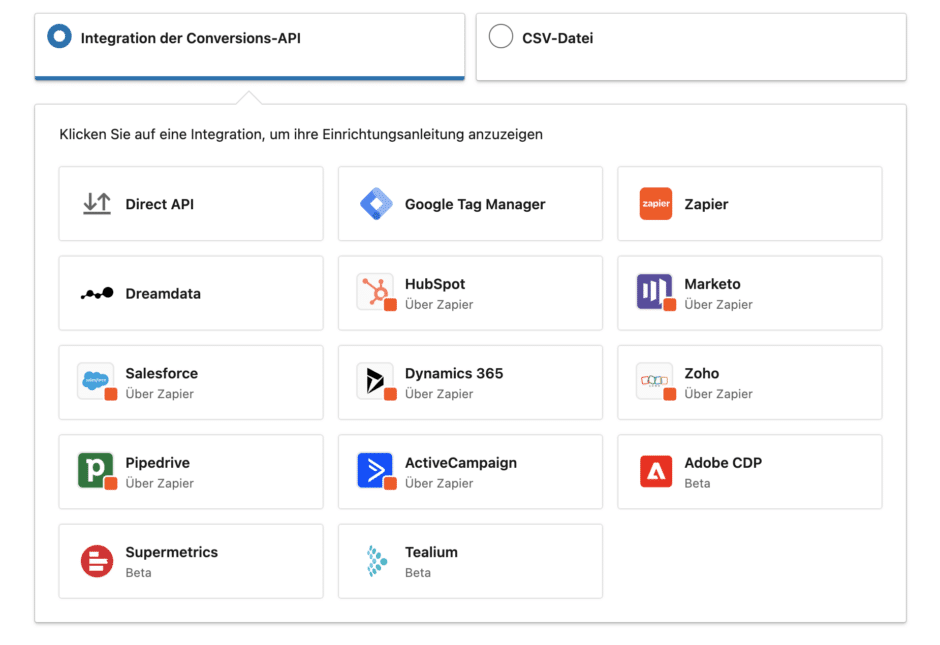Select the CSV-Datei radio button

(501, 37)
